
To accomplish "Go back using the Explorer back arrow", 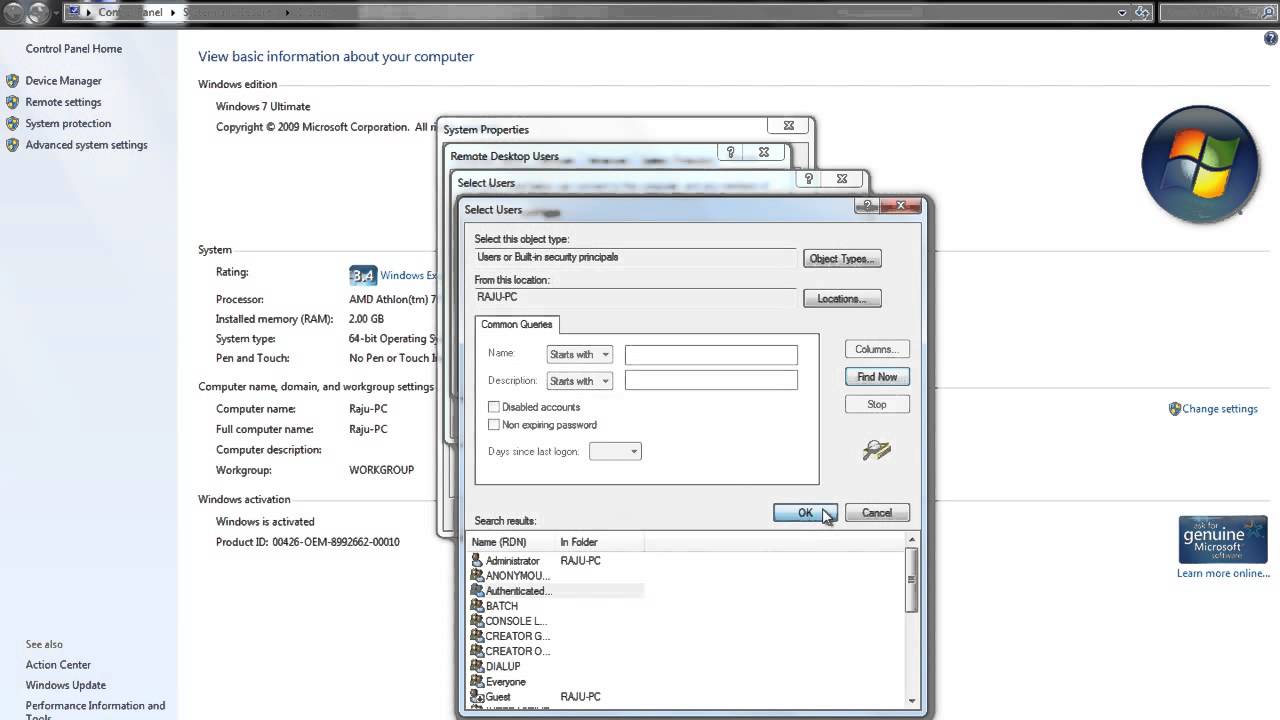I will (13, 13).
